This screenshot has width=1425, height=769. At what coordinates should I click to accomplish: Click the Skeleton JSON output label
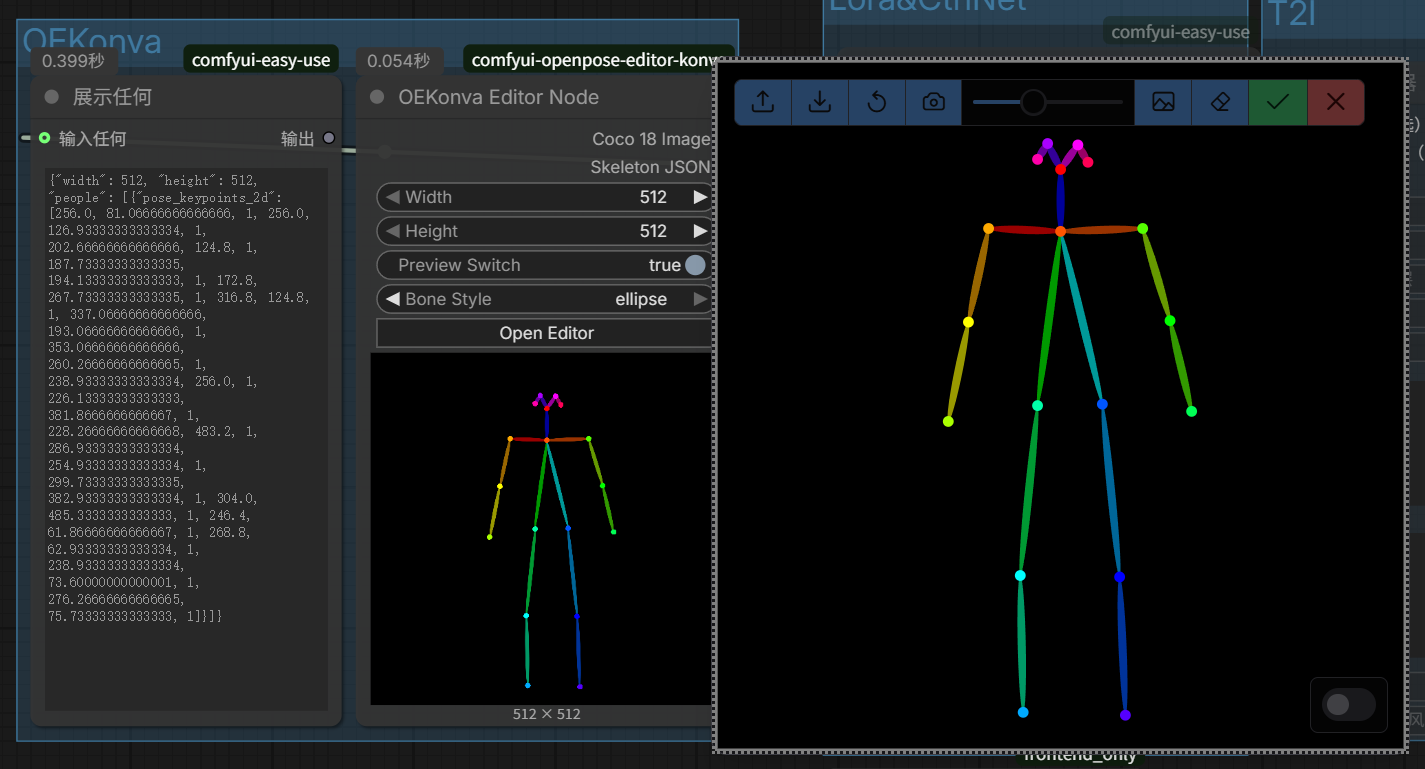pyautogui.click(x=650, y=167)
